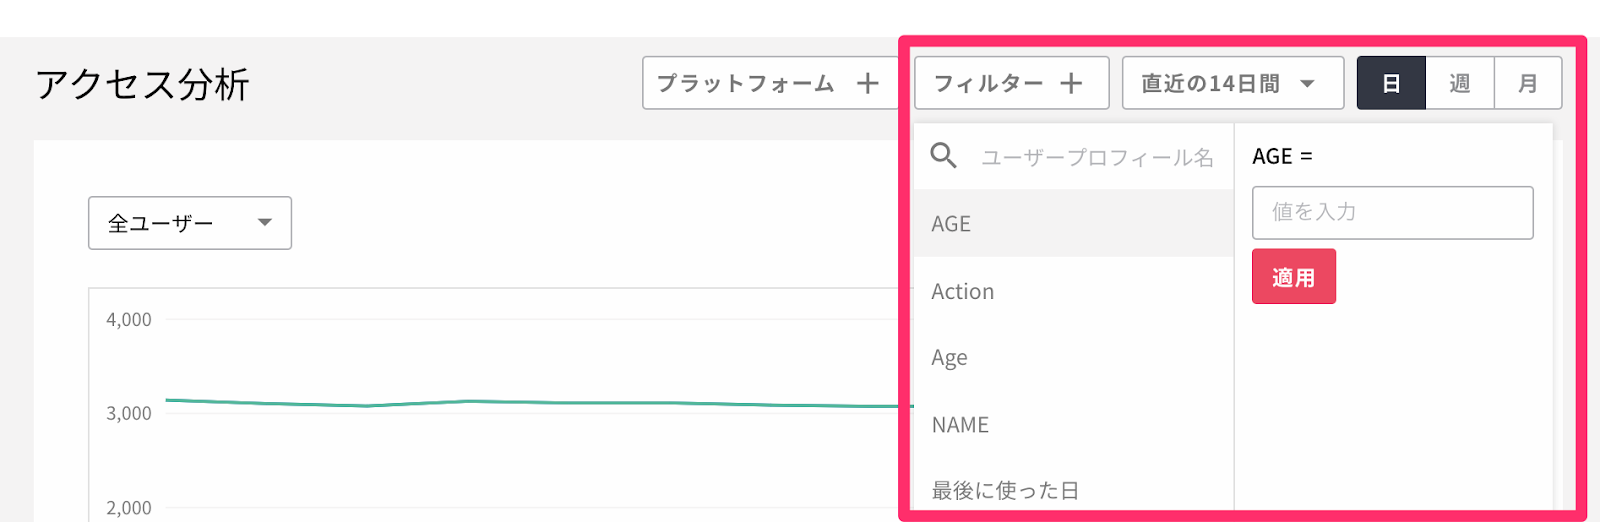Click the 適用 apply button
The image size is (1600, 522).
tap(1294, 277)
